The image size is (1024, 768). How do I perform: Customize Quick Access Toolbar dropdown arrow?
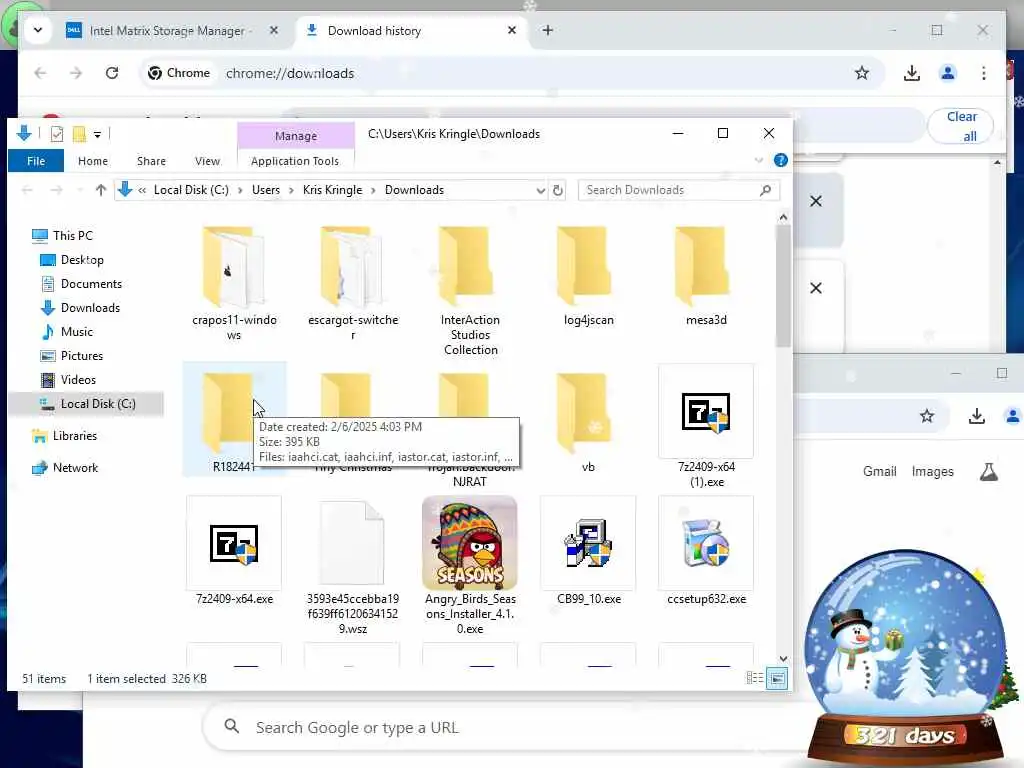(x=97, y=135)
